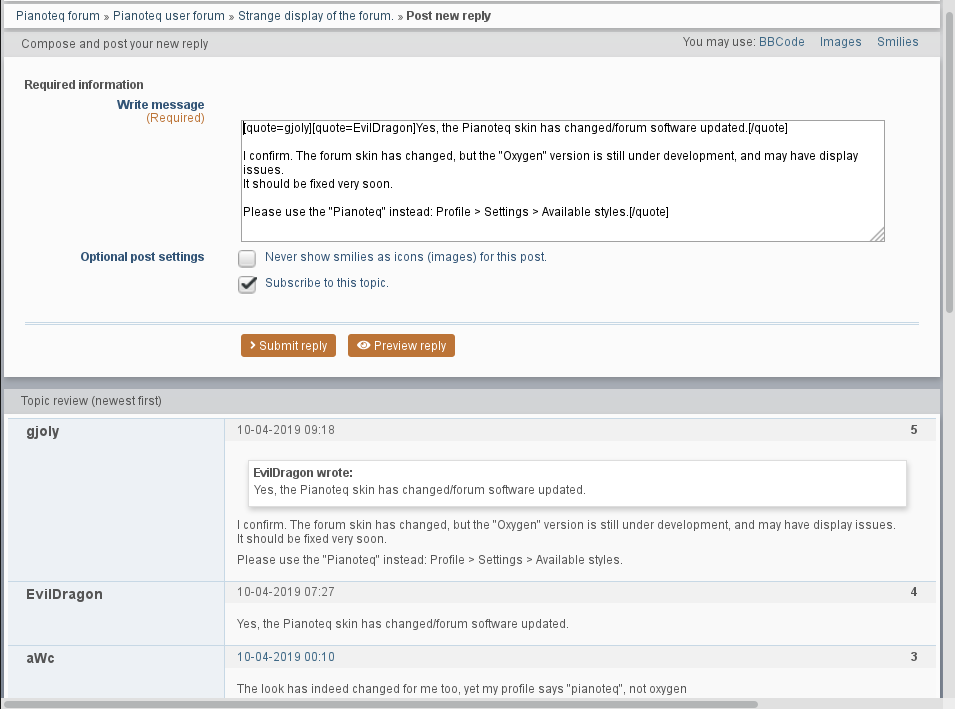Click the aWc username in topic review
The height and width of the screenshot is (709, 955).
[40, 658]
